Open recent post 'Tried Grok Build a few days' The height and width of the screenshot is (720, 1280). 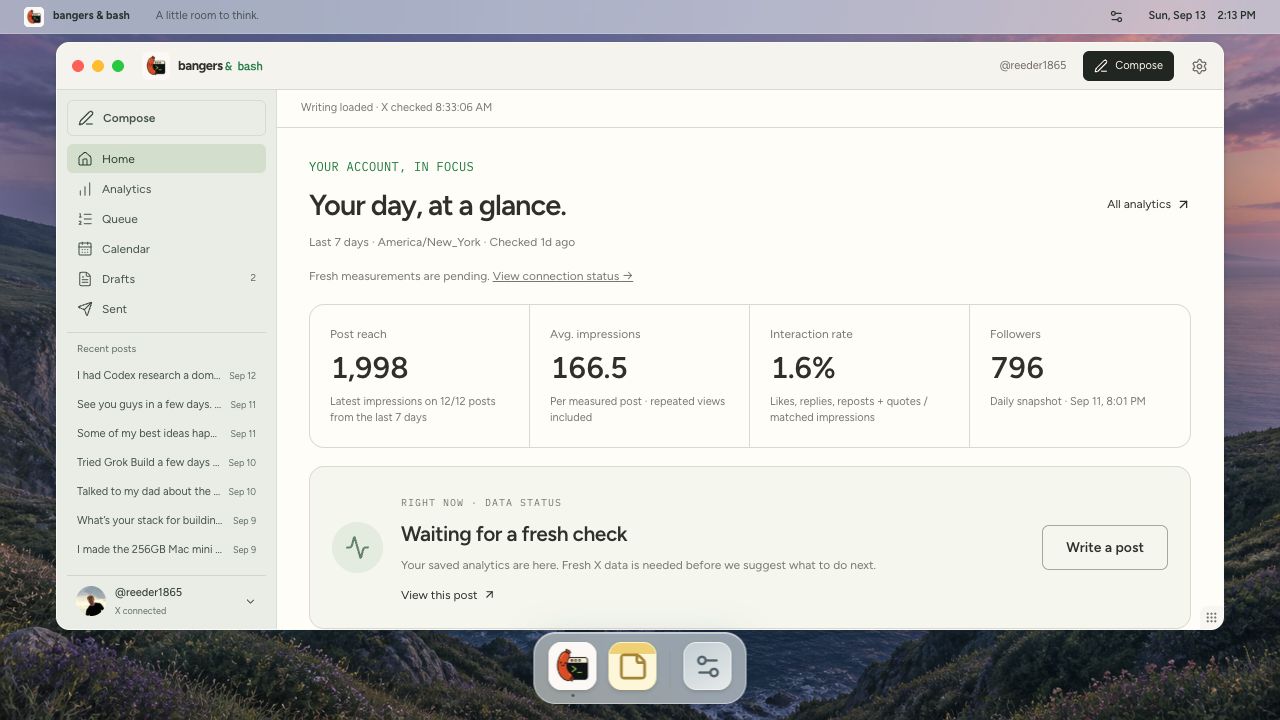[166, 463]
